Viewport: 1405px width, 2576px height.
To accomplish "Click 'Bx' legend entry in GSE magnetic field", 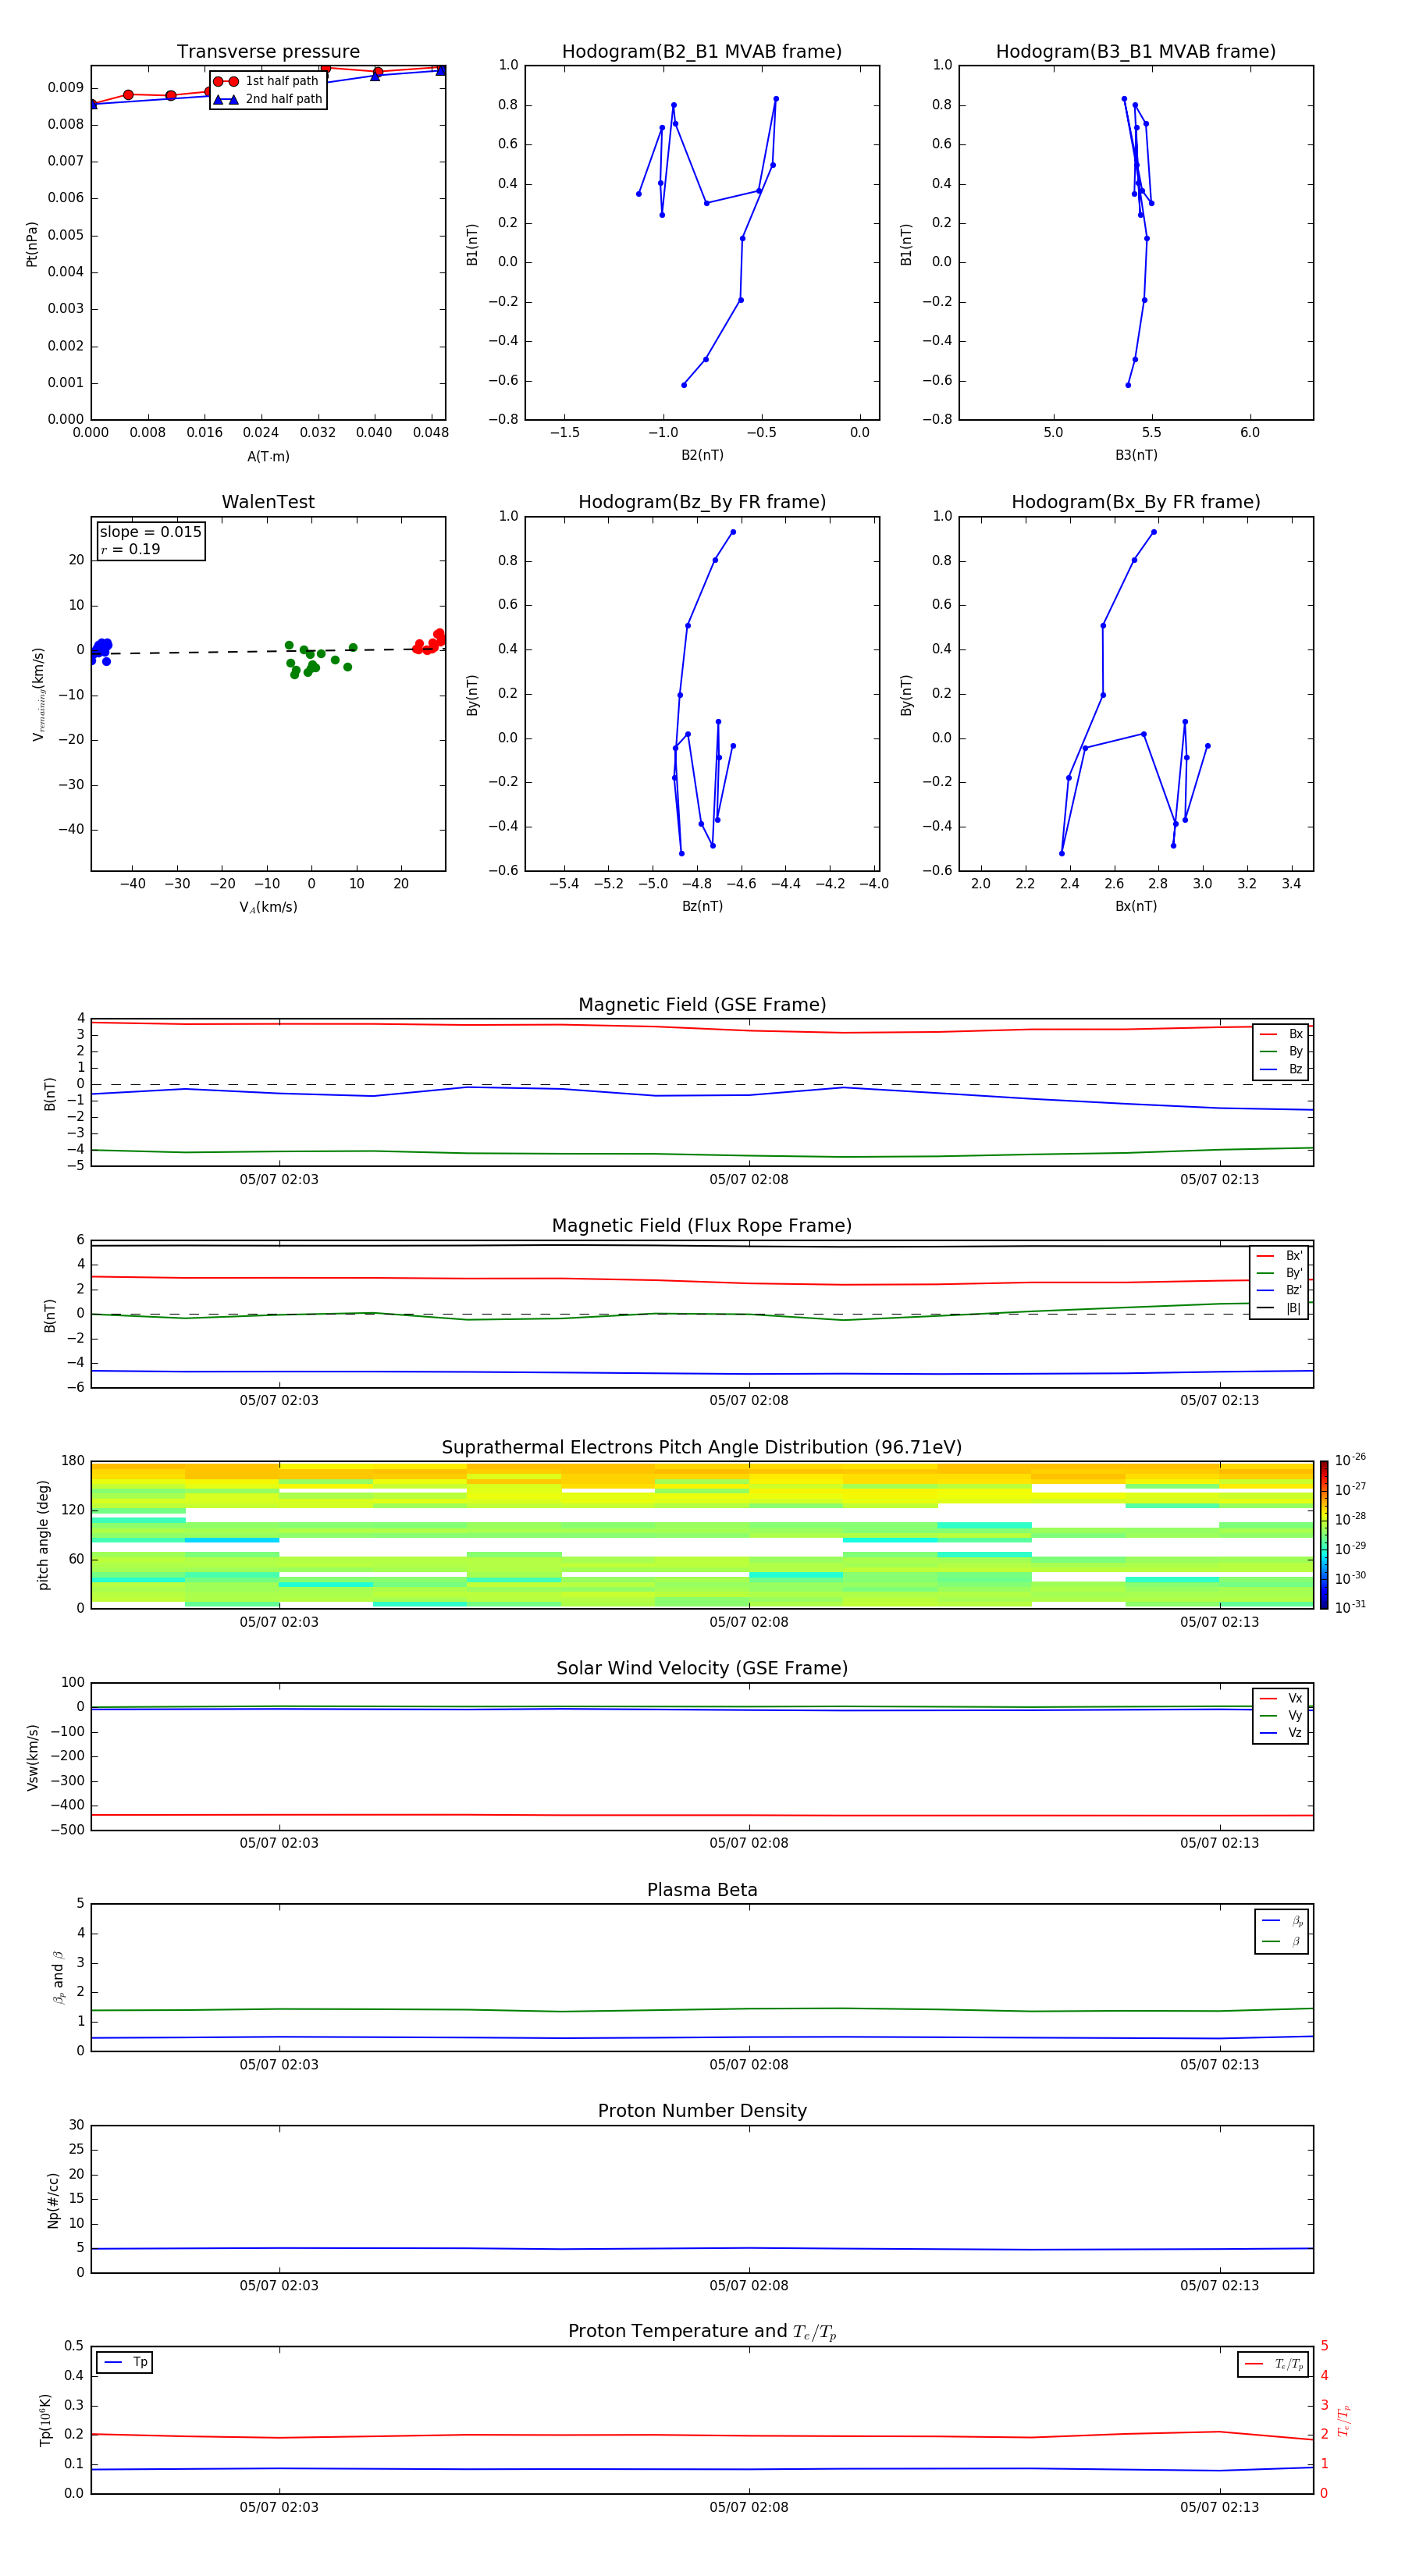I will click(1281, 1034).
